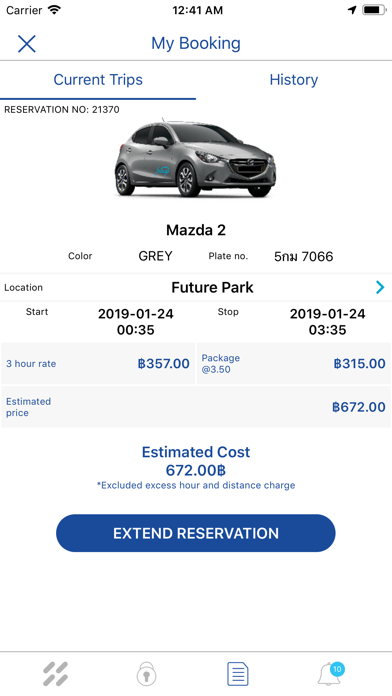Tap the Wi-Fi icon in status bar

54,10
